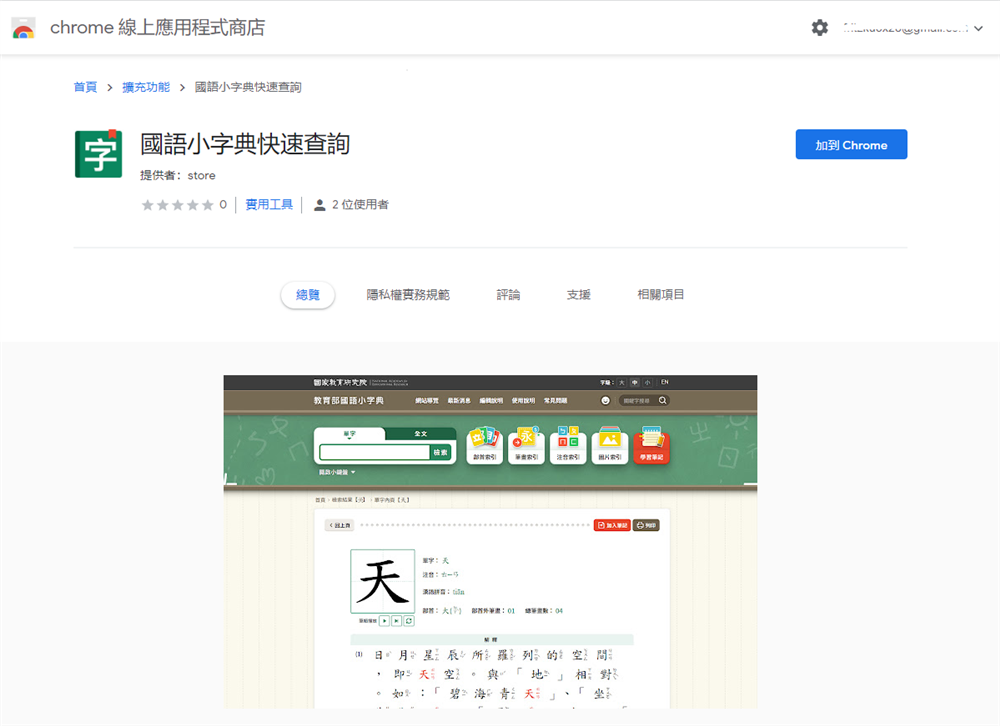1000x726 pixels.
Task: Click the 注音索引 zhuyin index icon
Action: pos(568,445)
